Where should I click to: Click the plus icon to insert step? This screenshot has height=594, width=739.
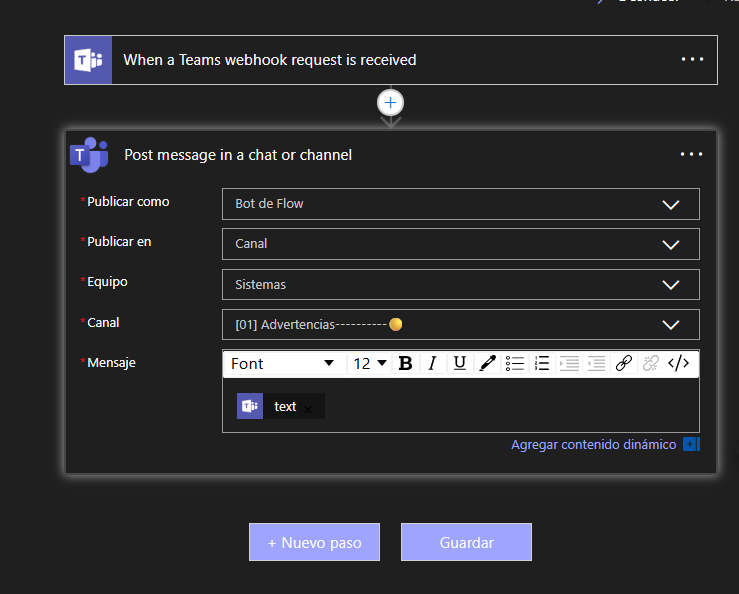[x=391, y=102]
